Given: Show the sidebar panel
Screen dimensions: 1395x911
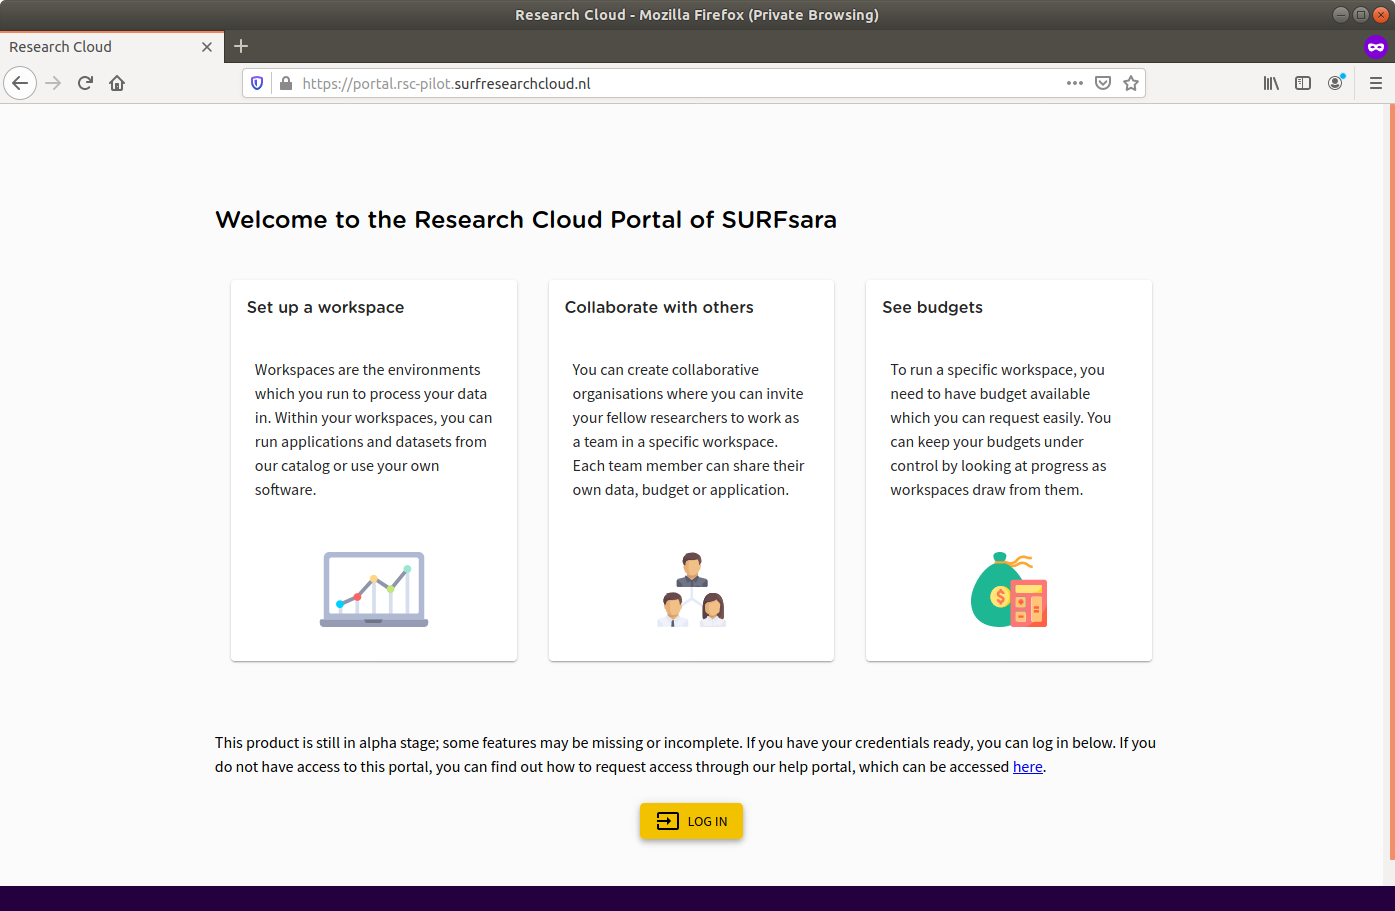Looking at the screenshot, I should [1303, 83].
